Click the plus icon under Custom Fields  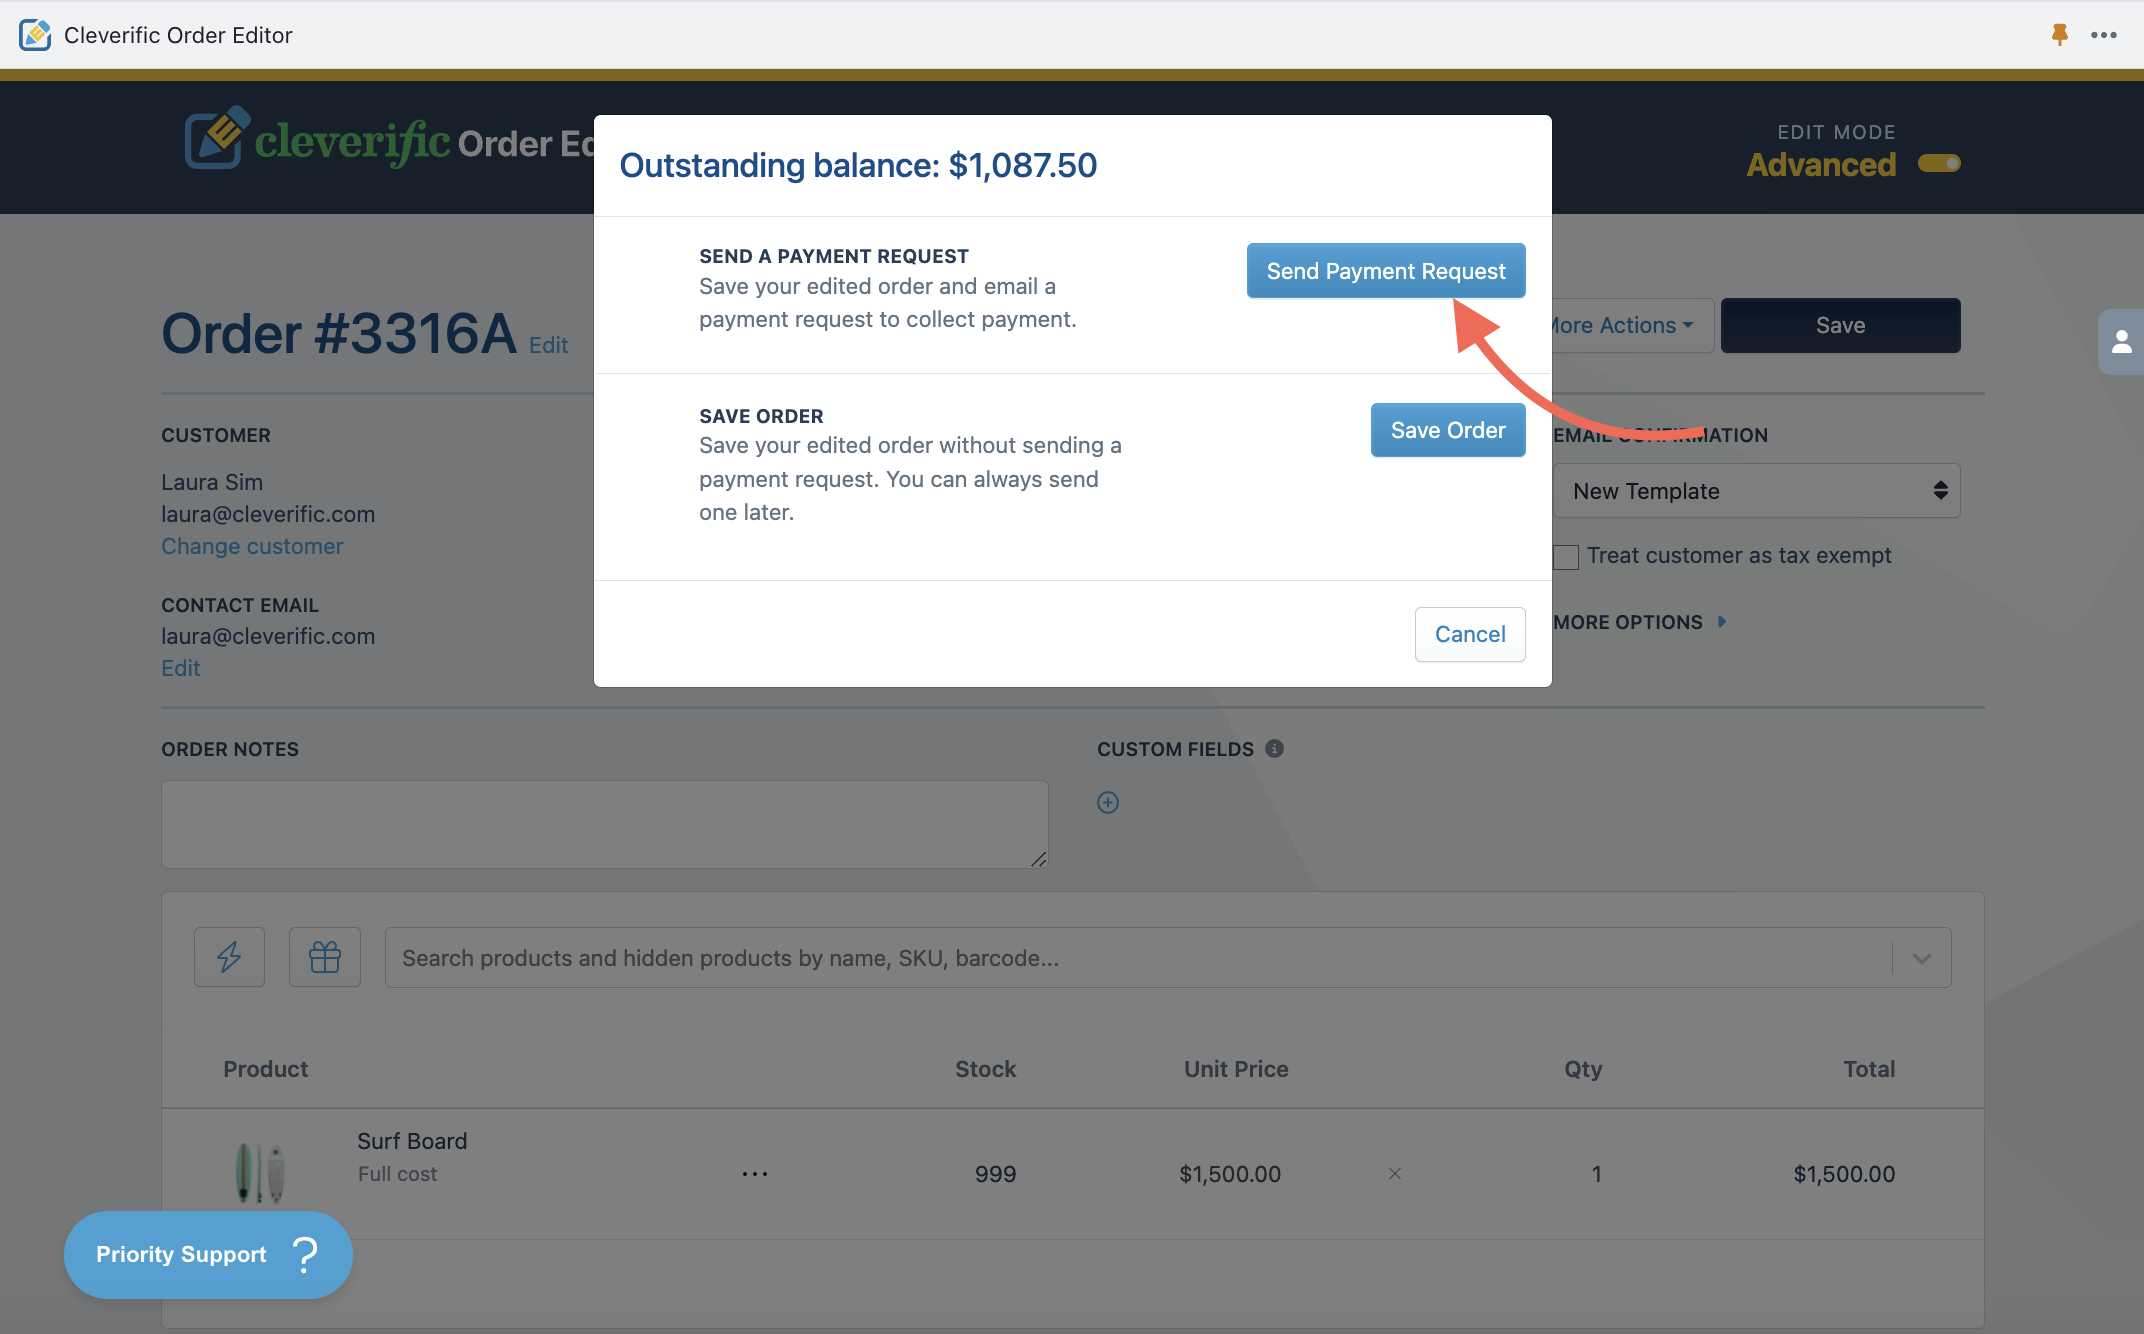[1108, 802]
